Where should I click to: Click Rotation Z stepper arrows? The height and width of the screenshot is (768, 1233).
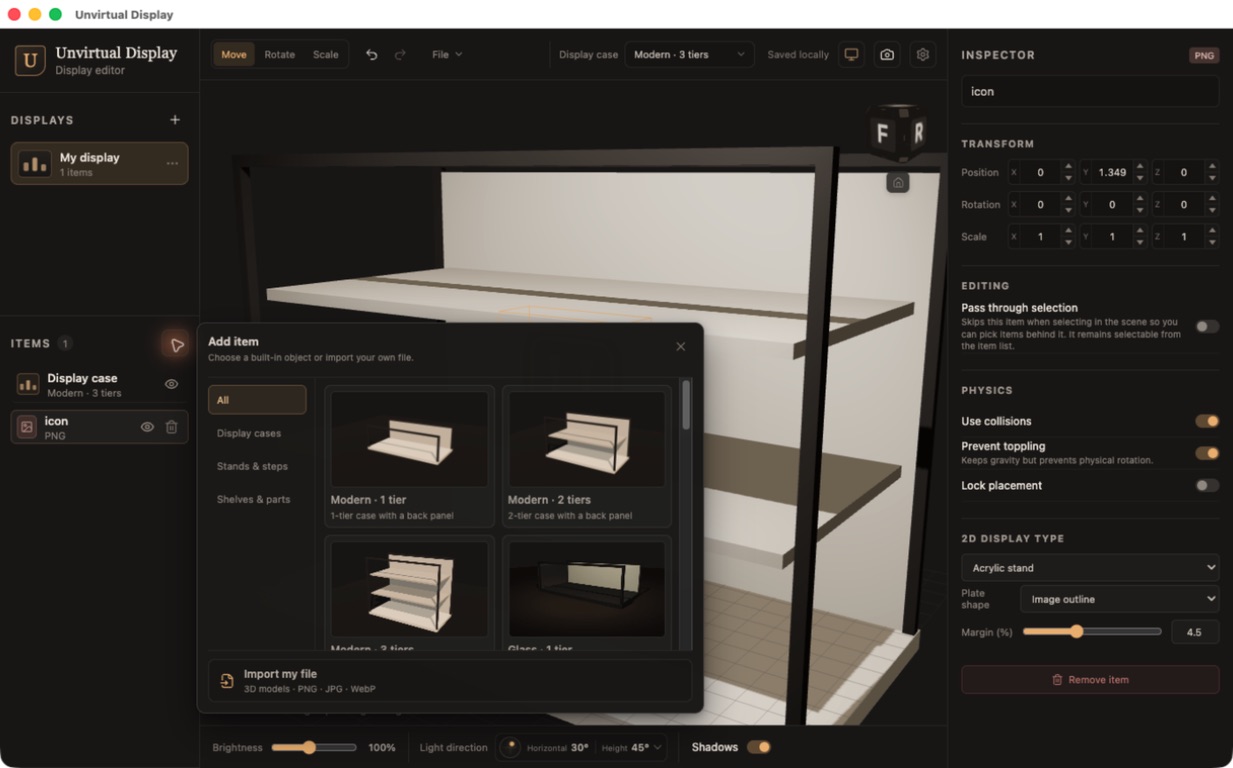coord(1212,204)
